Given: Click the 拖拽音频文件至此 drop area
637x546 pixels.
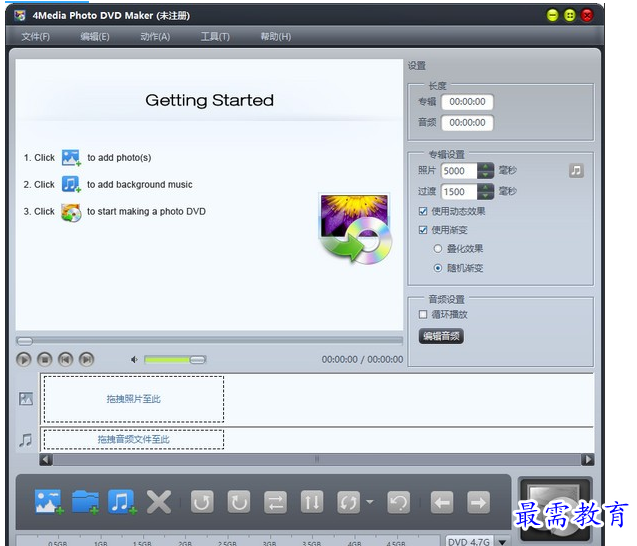Looking at the screenshot, I should coord(134,440).
